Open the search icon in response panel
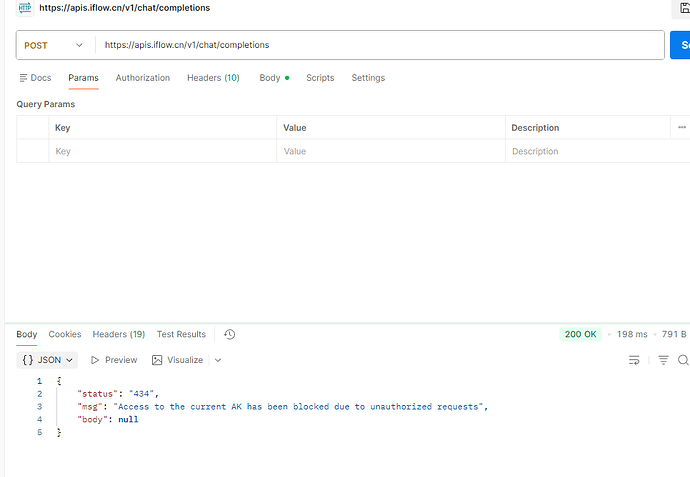Screen dimensions: 690x477 (x=683, y=360)
